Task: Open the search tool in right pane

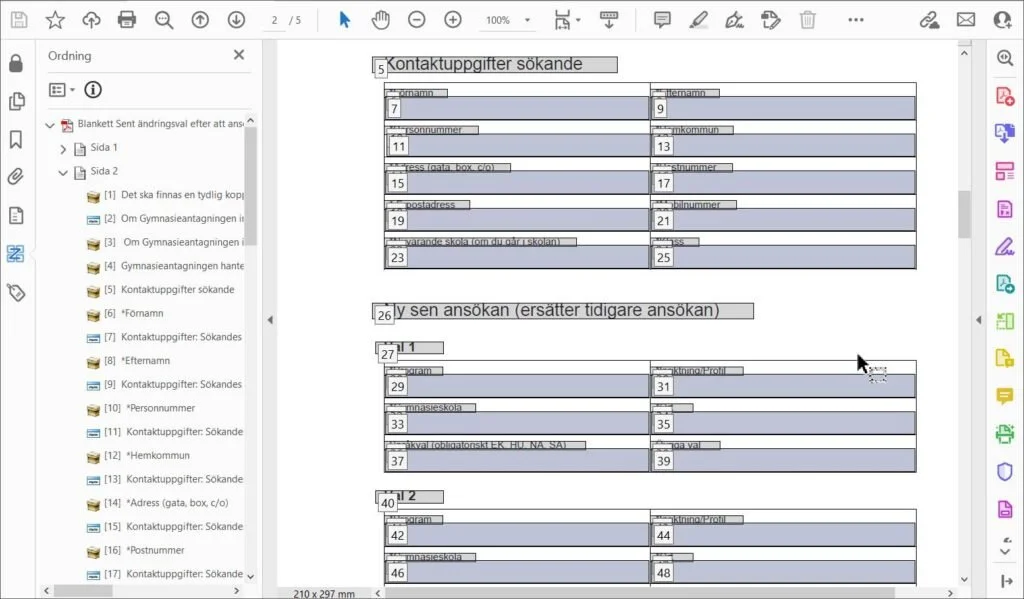Action: (1004, 57)
